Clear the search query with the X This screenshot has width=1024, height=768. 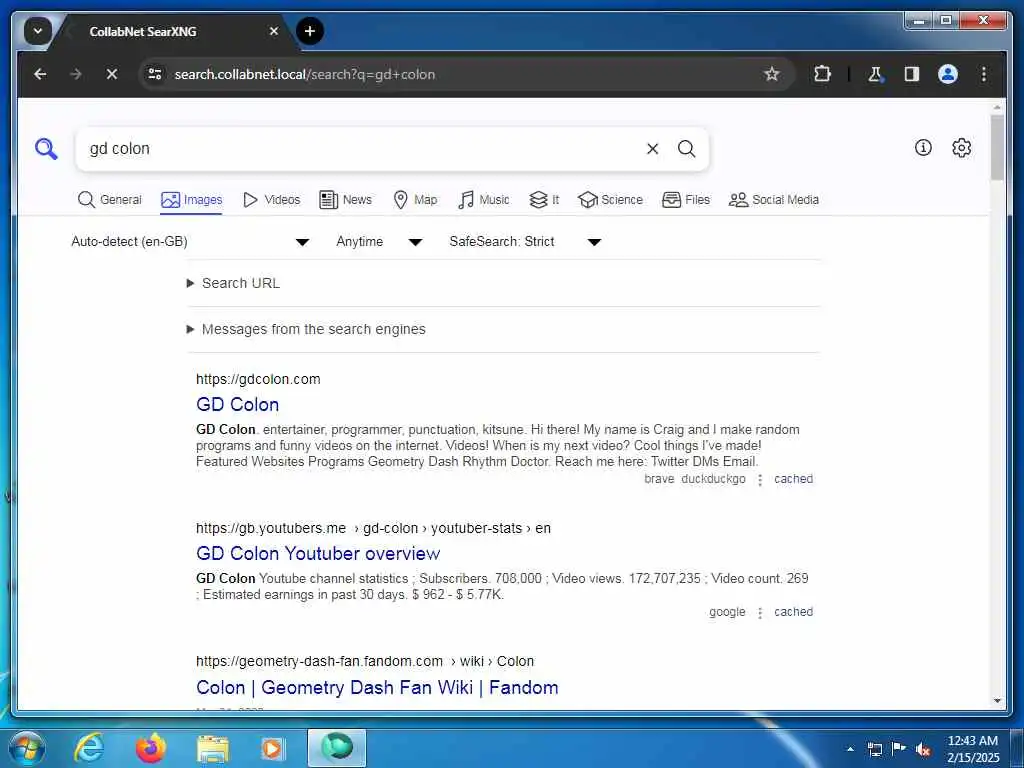(x=652, y=149)
